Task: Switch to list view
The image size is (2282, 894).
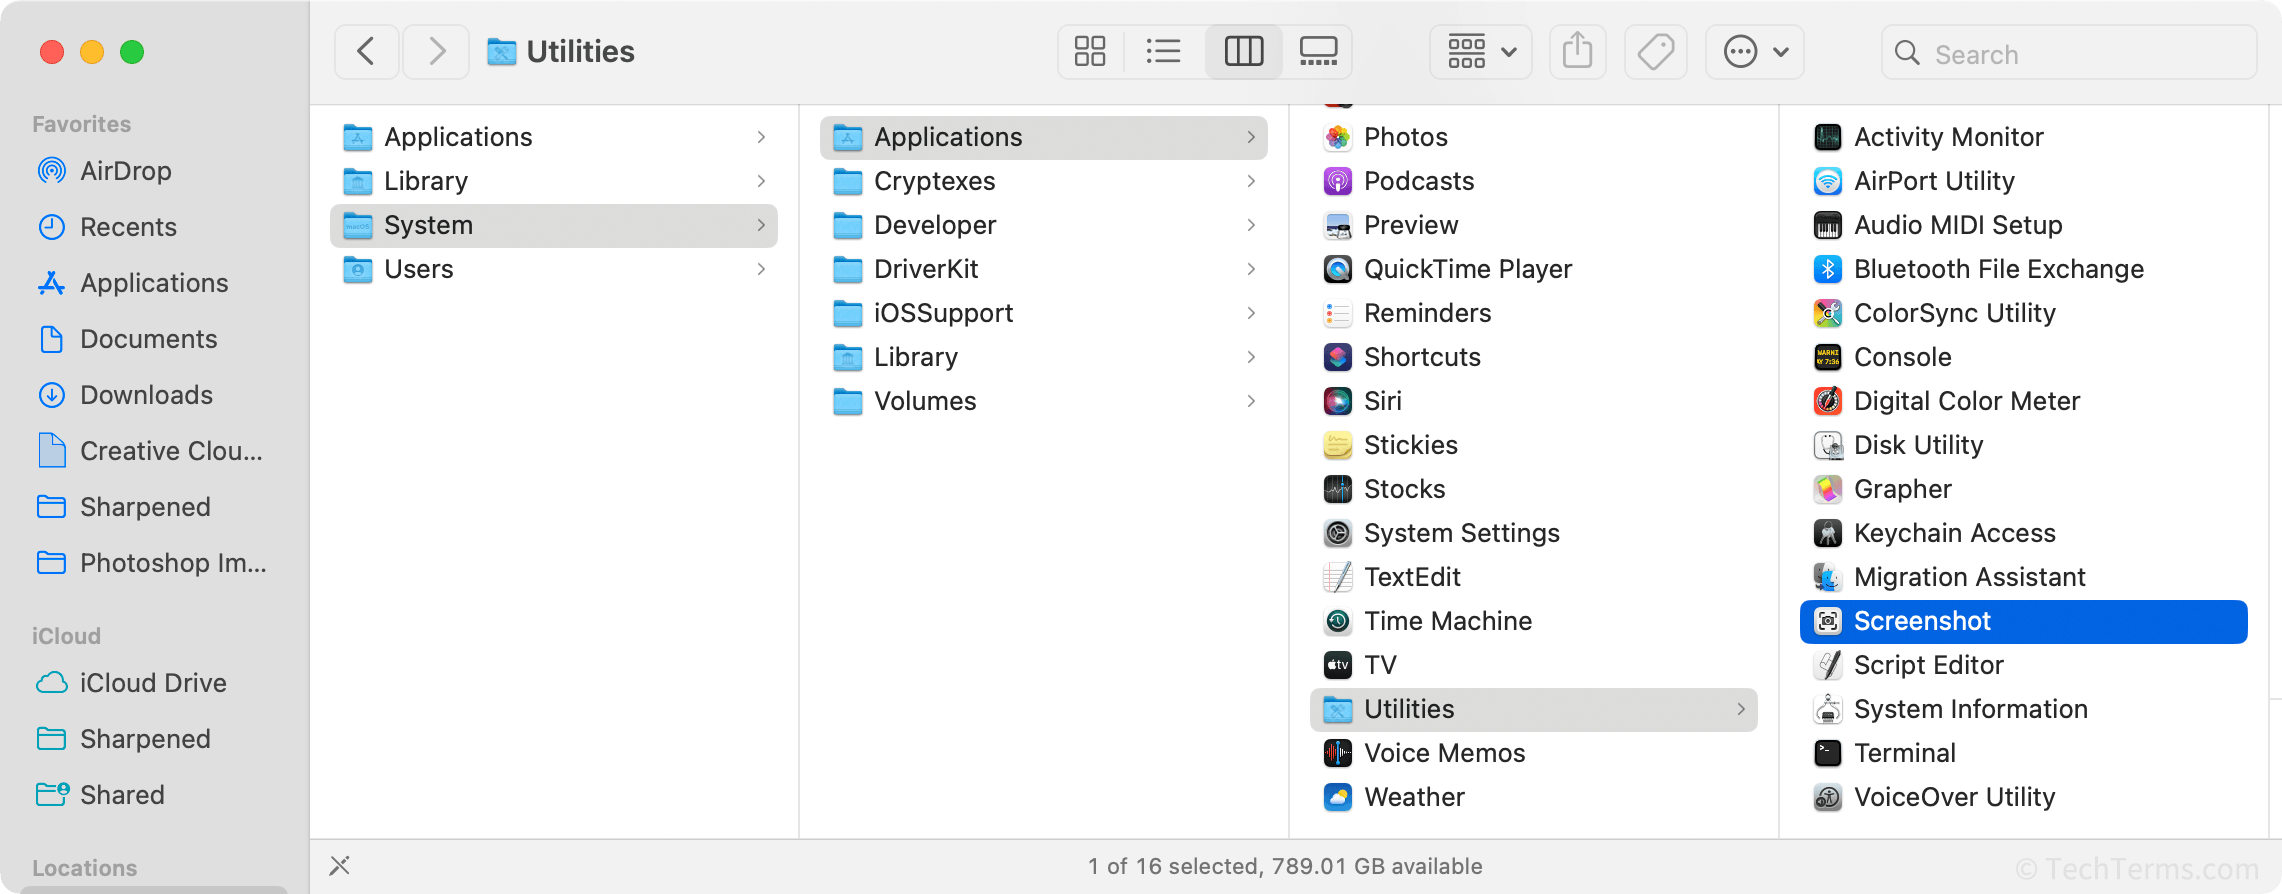Action: point(1164,52)
